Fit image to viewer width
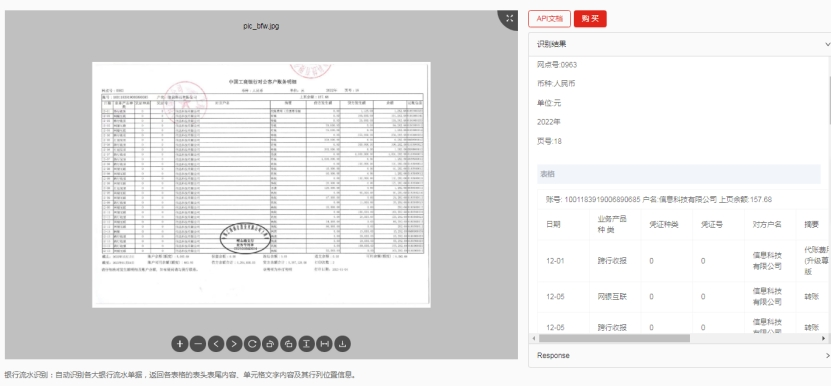This screenshot has height=387, width=831. click(324, 344)
